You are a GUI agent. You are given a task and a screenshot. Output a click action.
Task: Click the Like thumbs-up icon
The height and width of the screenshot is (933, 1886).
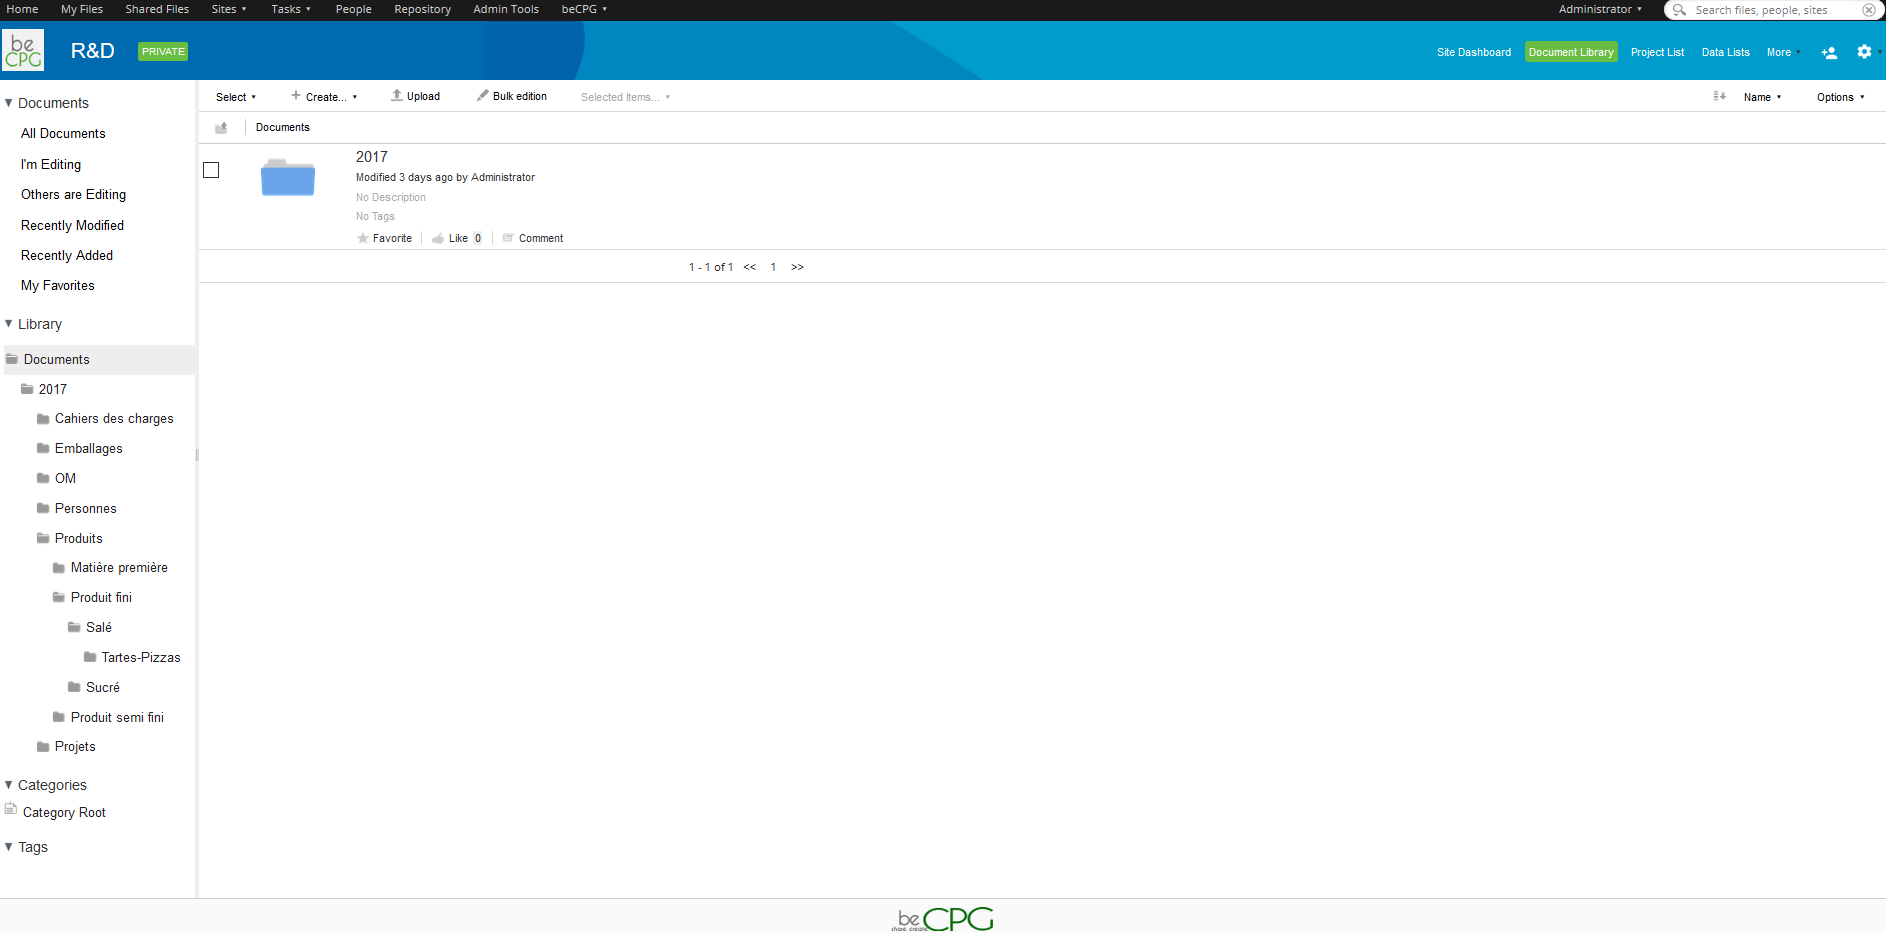(438, 238)
